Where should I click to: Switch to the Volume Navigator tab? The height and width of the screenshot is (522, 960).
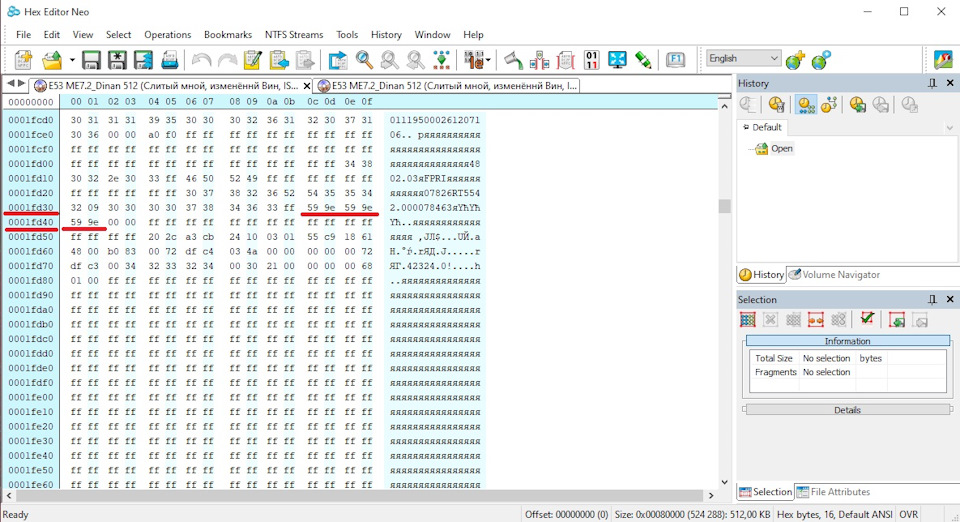click(x=834, y=275)
